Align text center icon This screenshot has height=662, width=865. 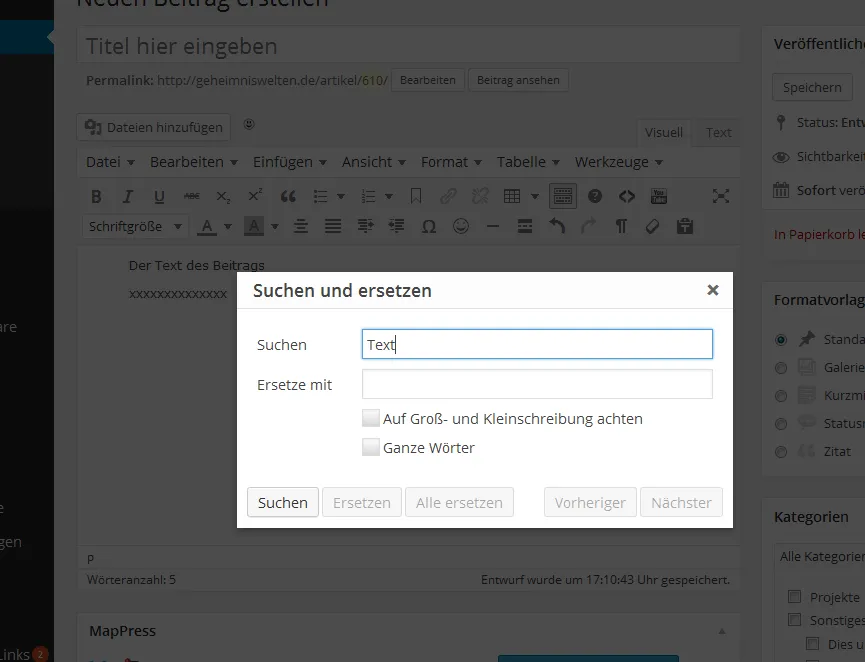[301, 226]
